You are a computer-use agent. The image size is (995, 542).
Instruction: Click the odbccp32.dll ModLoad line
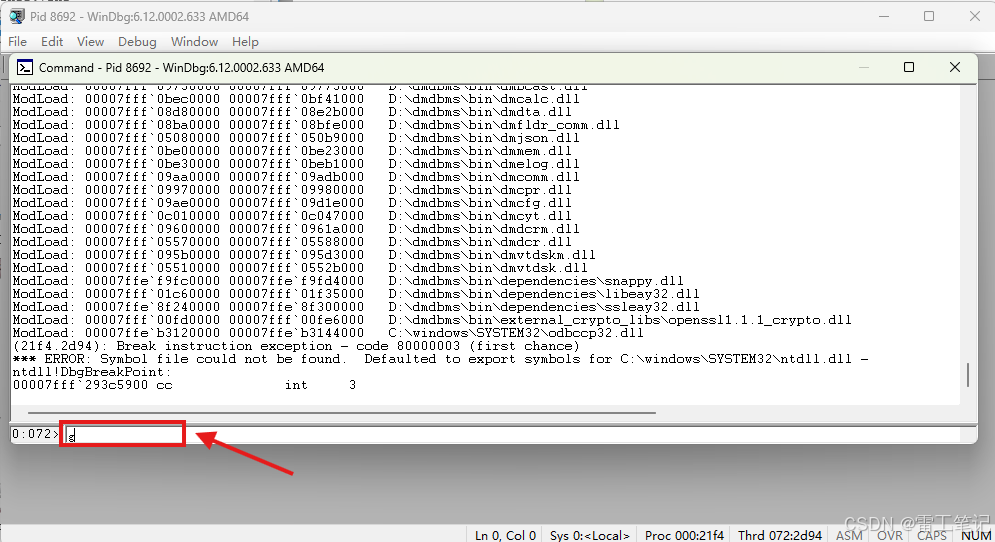pos(328,333)
